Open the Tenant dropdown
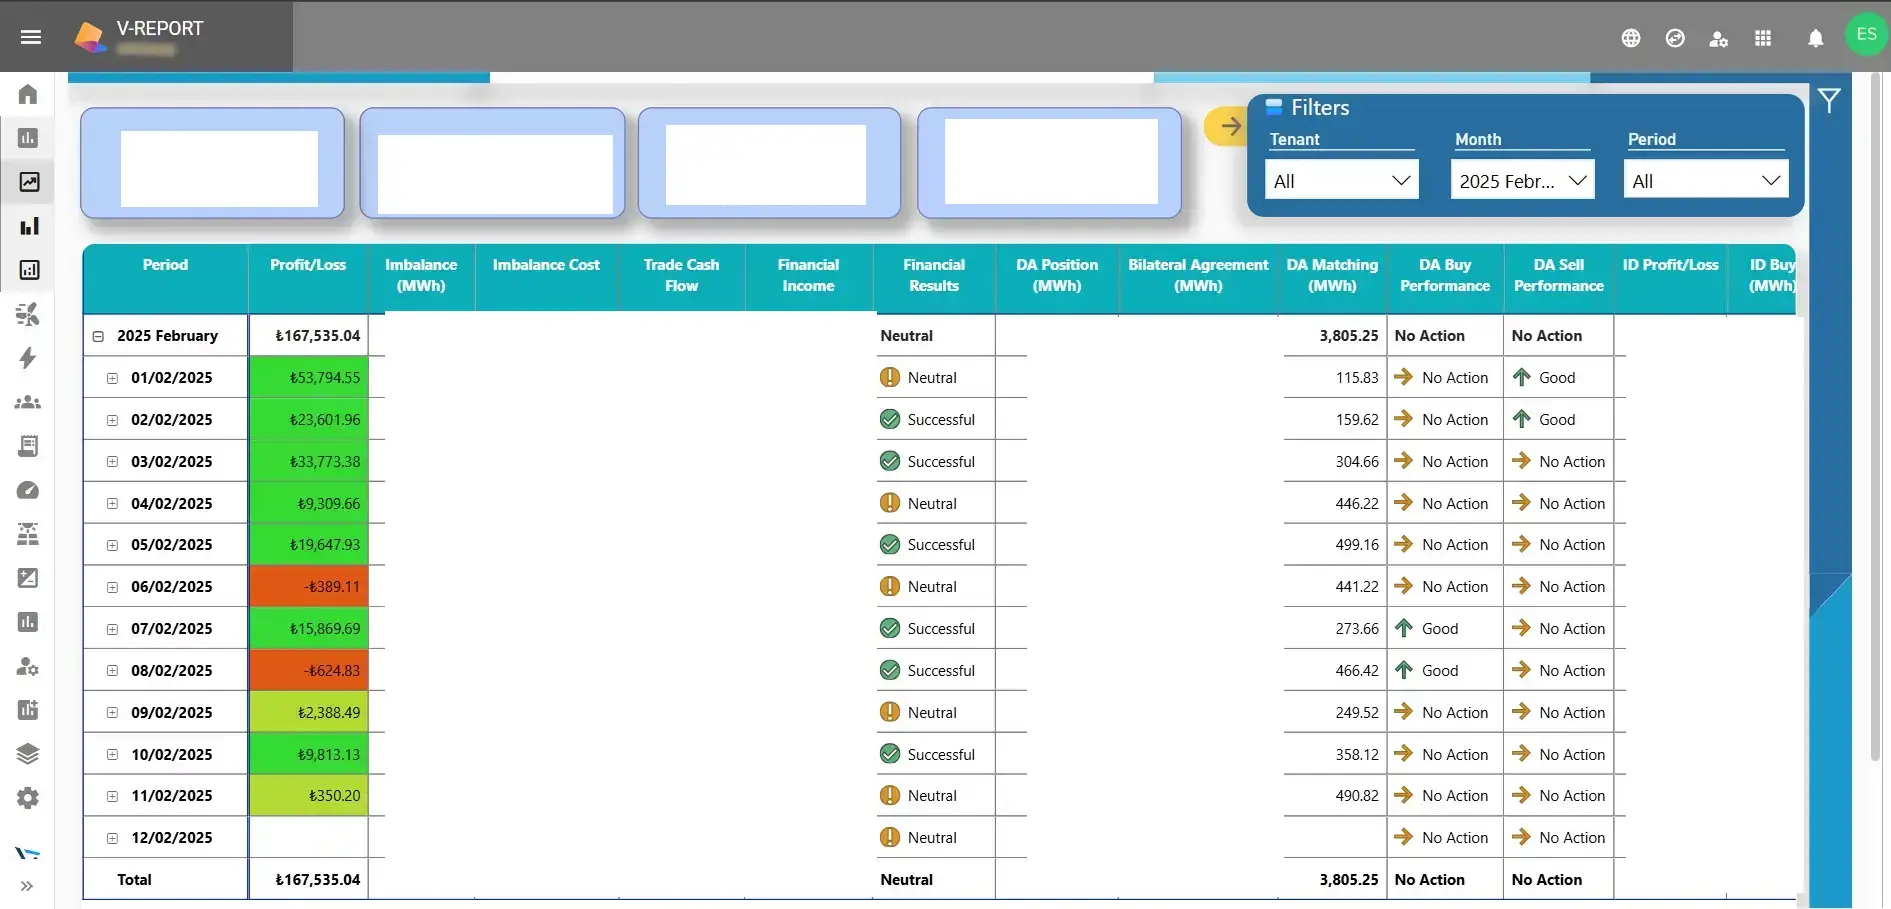This screenshot has height=909, width=1891. 1341,181
